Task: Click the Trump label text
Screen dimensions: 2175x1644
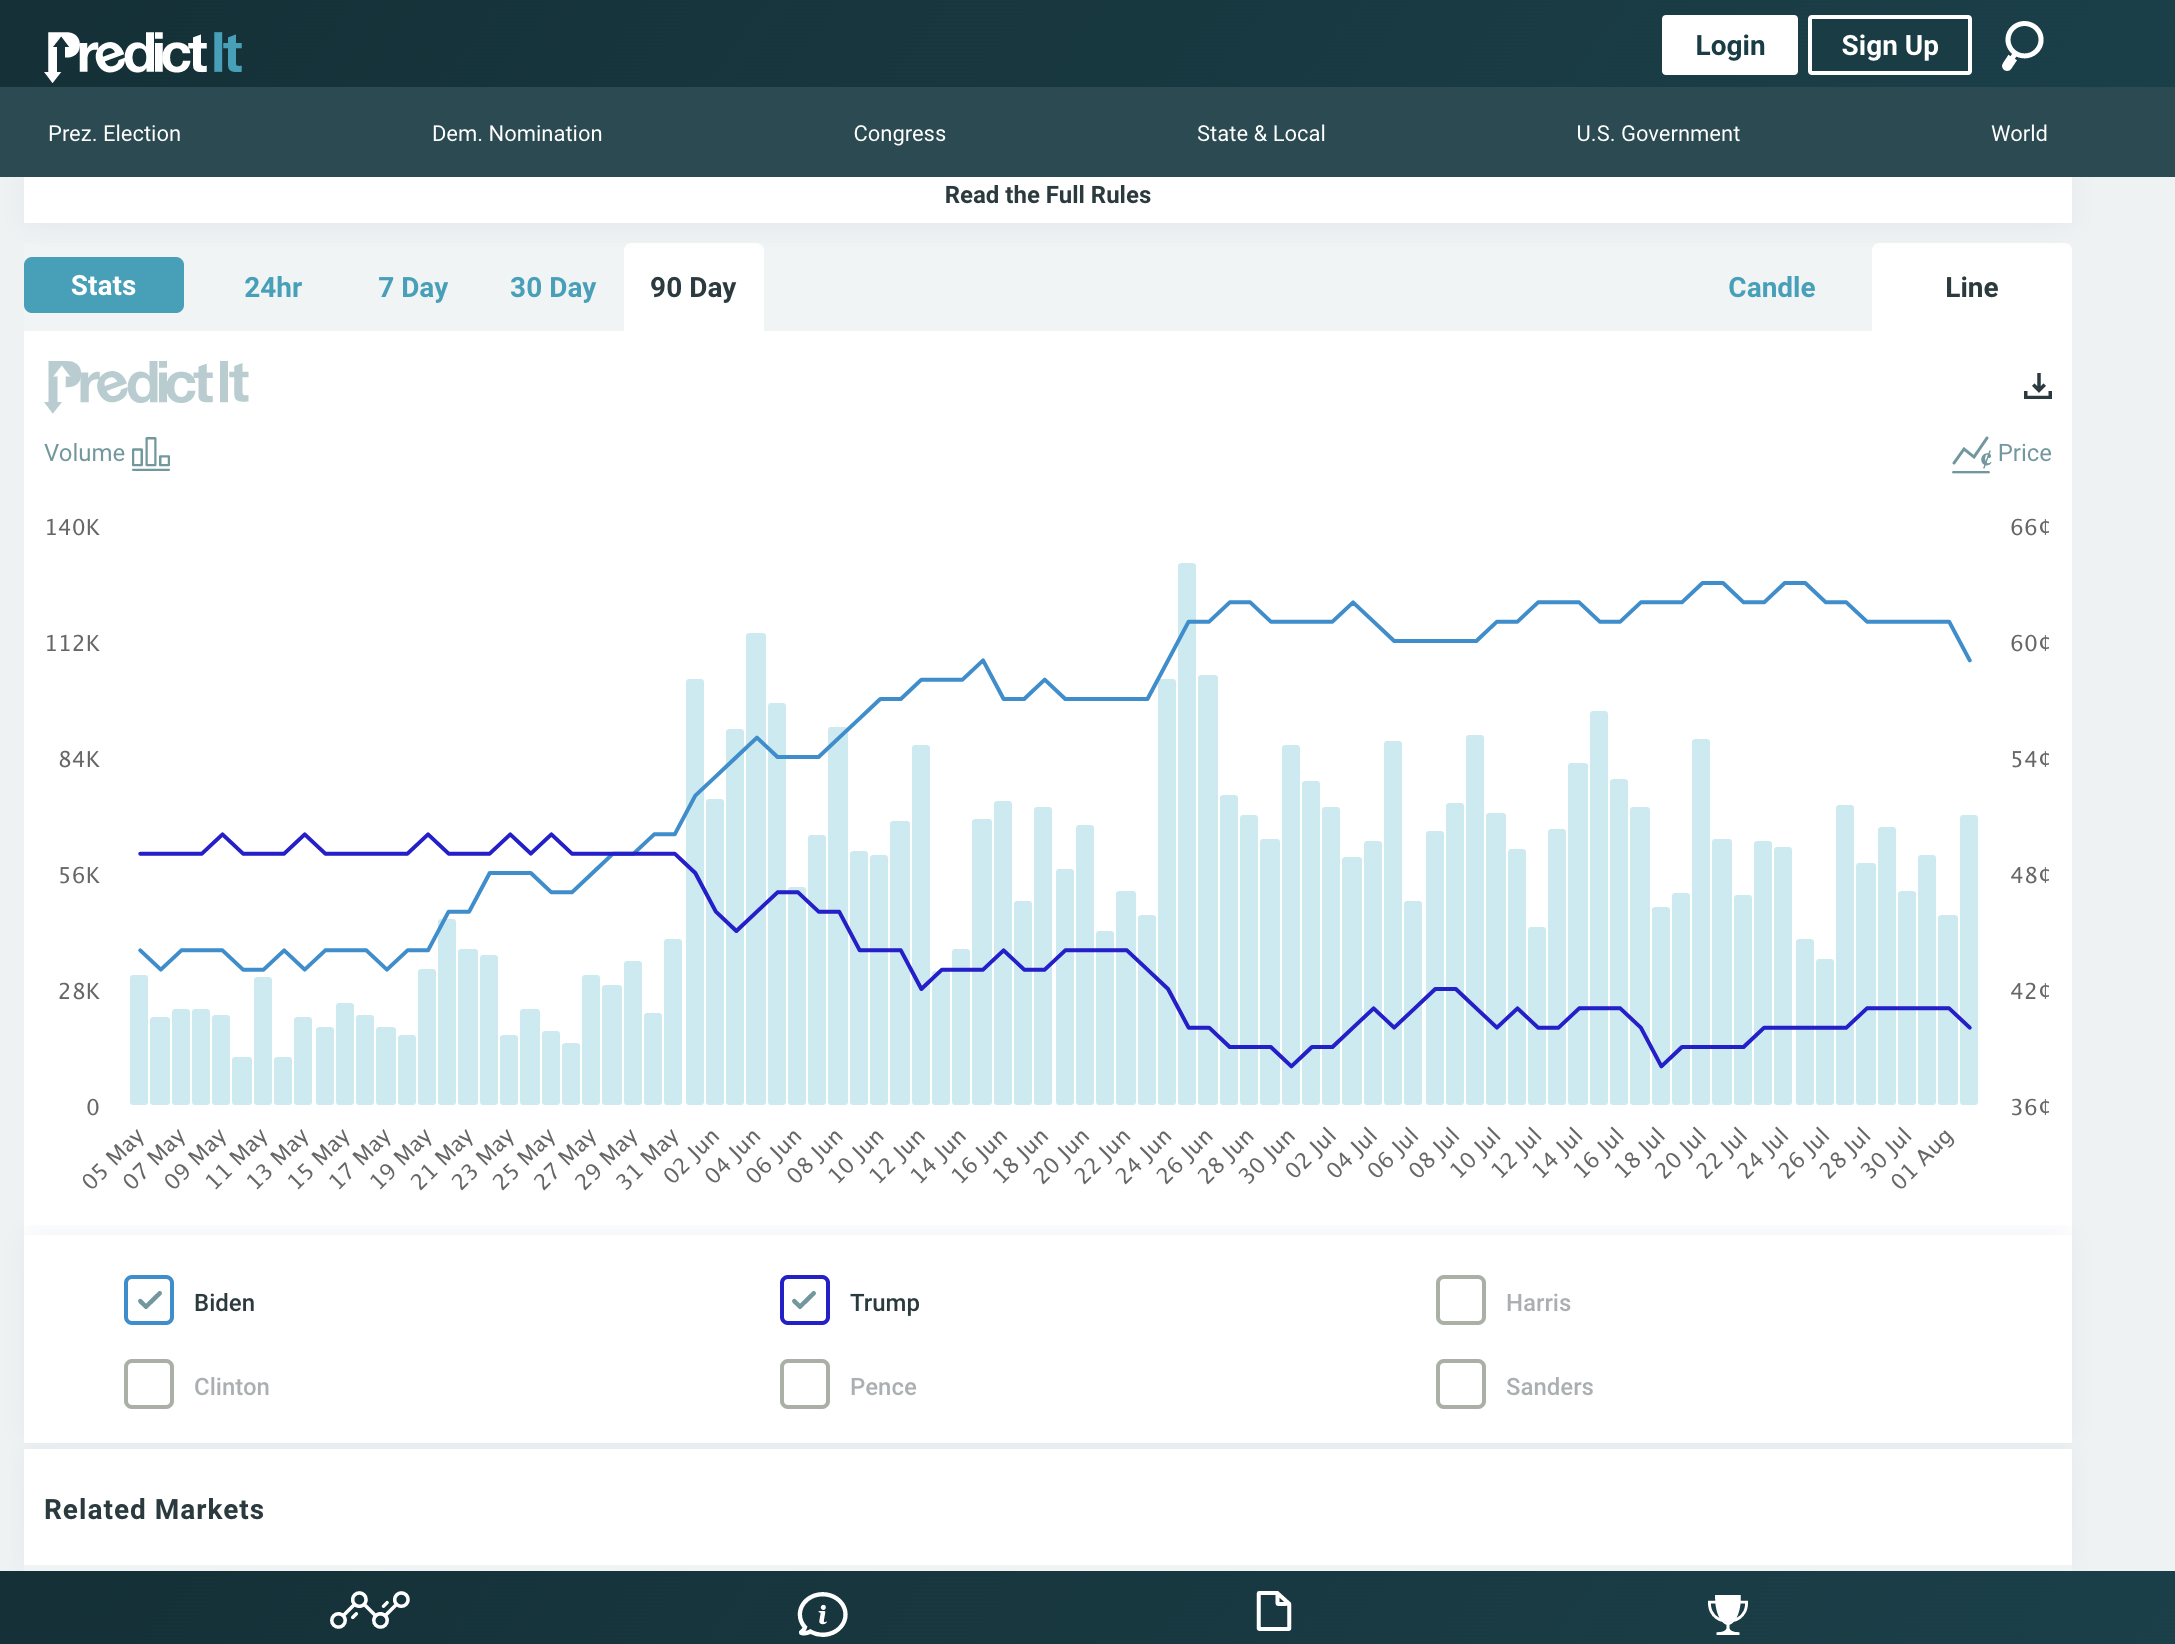Action: [884, 1303]
